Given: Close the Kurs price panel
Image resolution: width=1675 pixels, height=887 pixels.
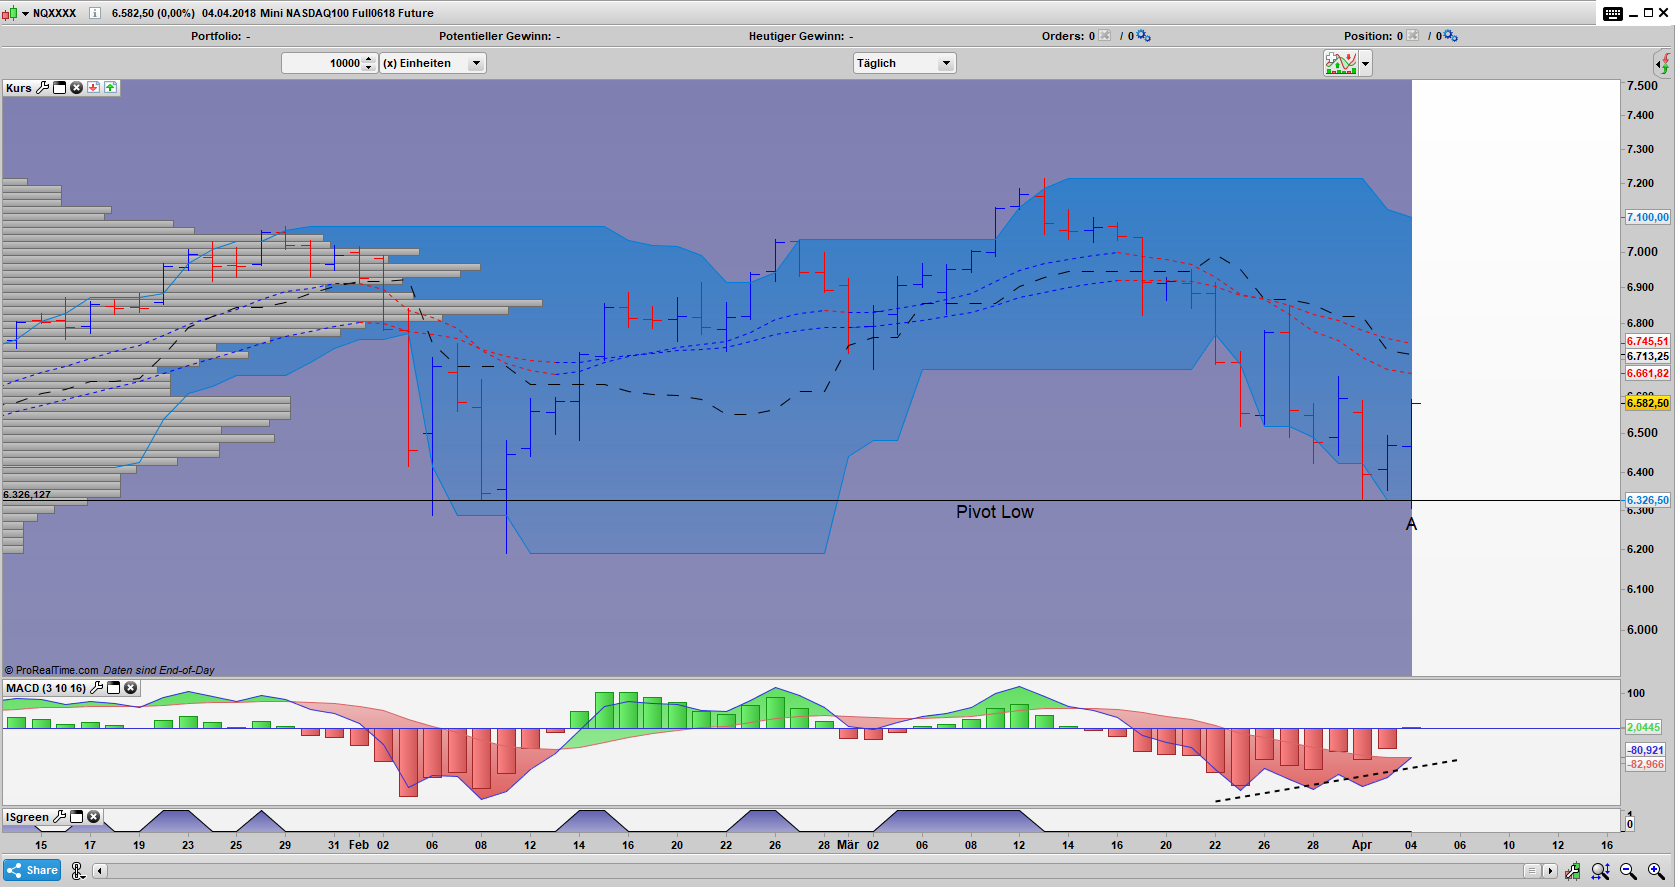Looking at the screenshot, I should 76,88.
